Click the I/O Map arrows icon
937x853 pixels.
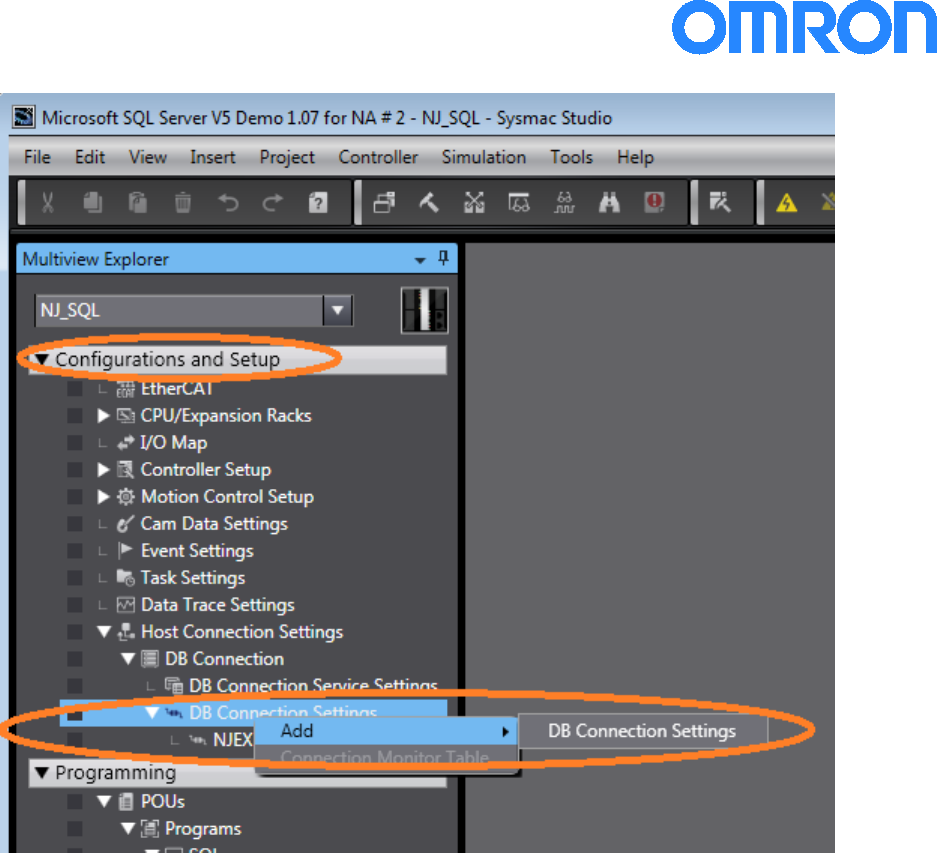pos(125,443)
